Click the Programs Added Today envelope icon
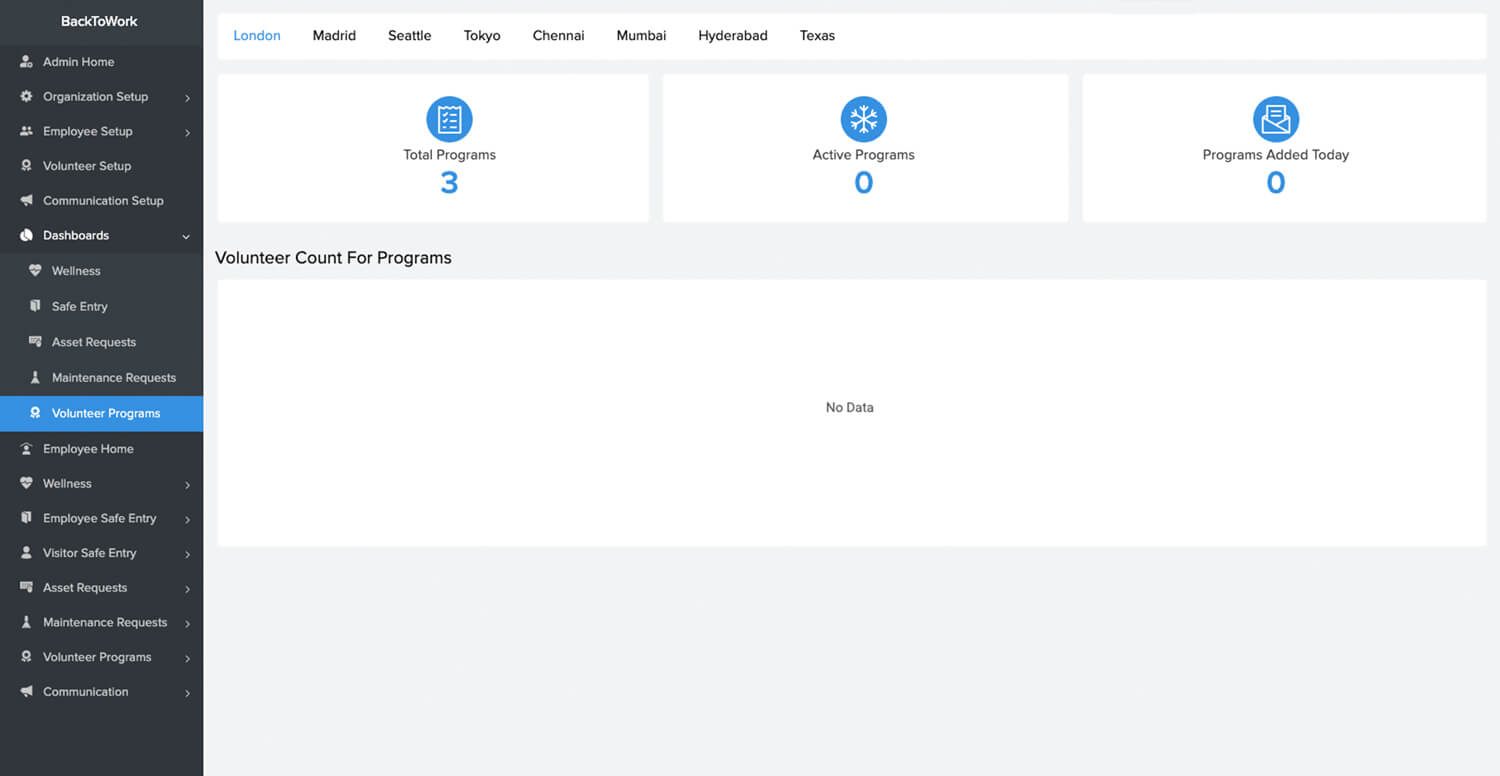Viewport: 1500px width, 776px height. (1275, 120)
